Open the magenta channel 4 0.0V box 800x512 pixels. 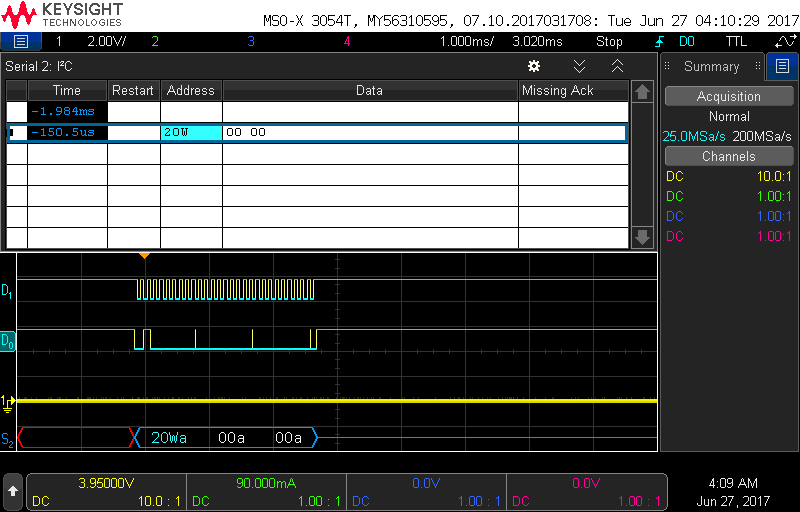point(587,492)
